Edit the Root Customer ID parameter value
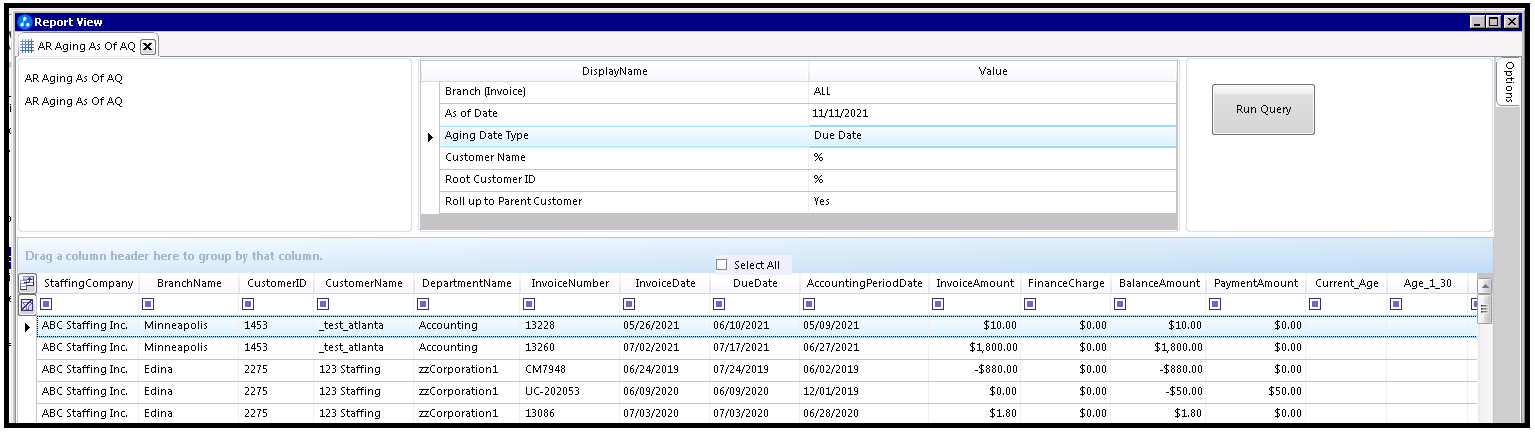Screen dimensions: 1535x432 pyautogui.click(x=992, y=180)
